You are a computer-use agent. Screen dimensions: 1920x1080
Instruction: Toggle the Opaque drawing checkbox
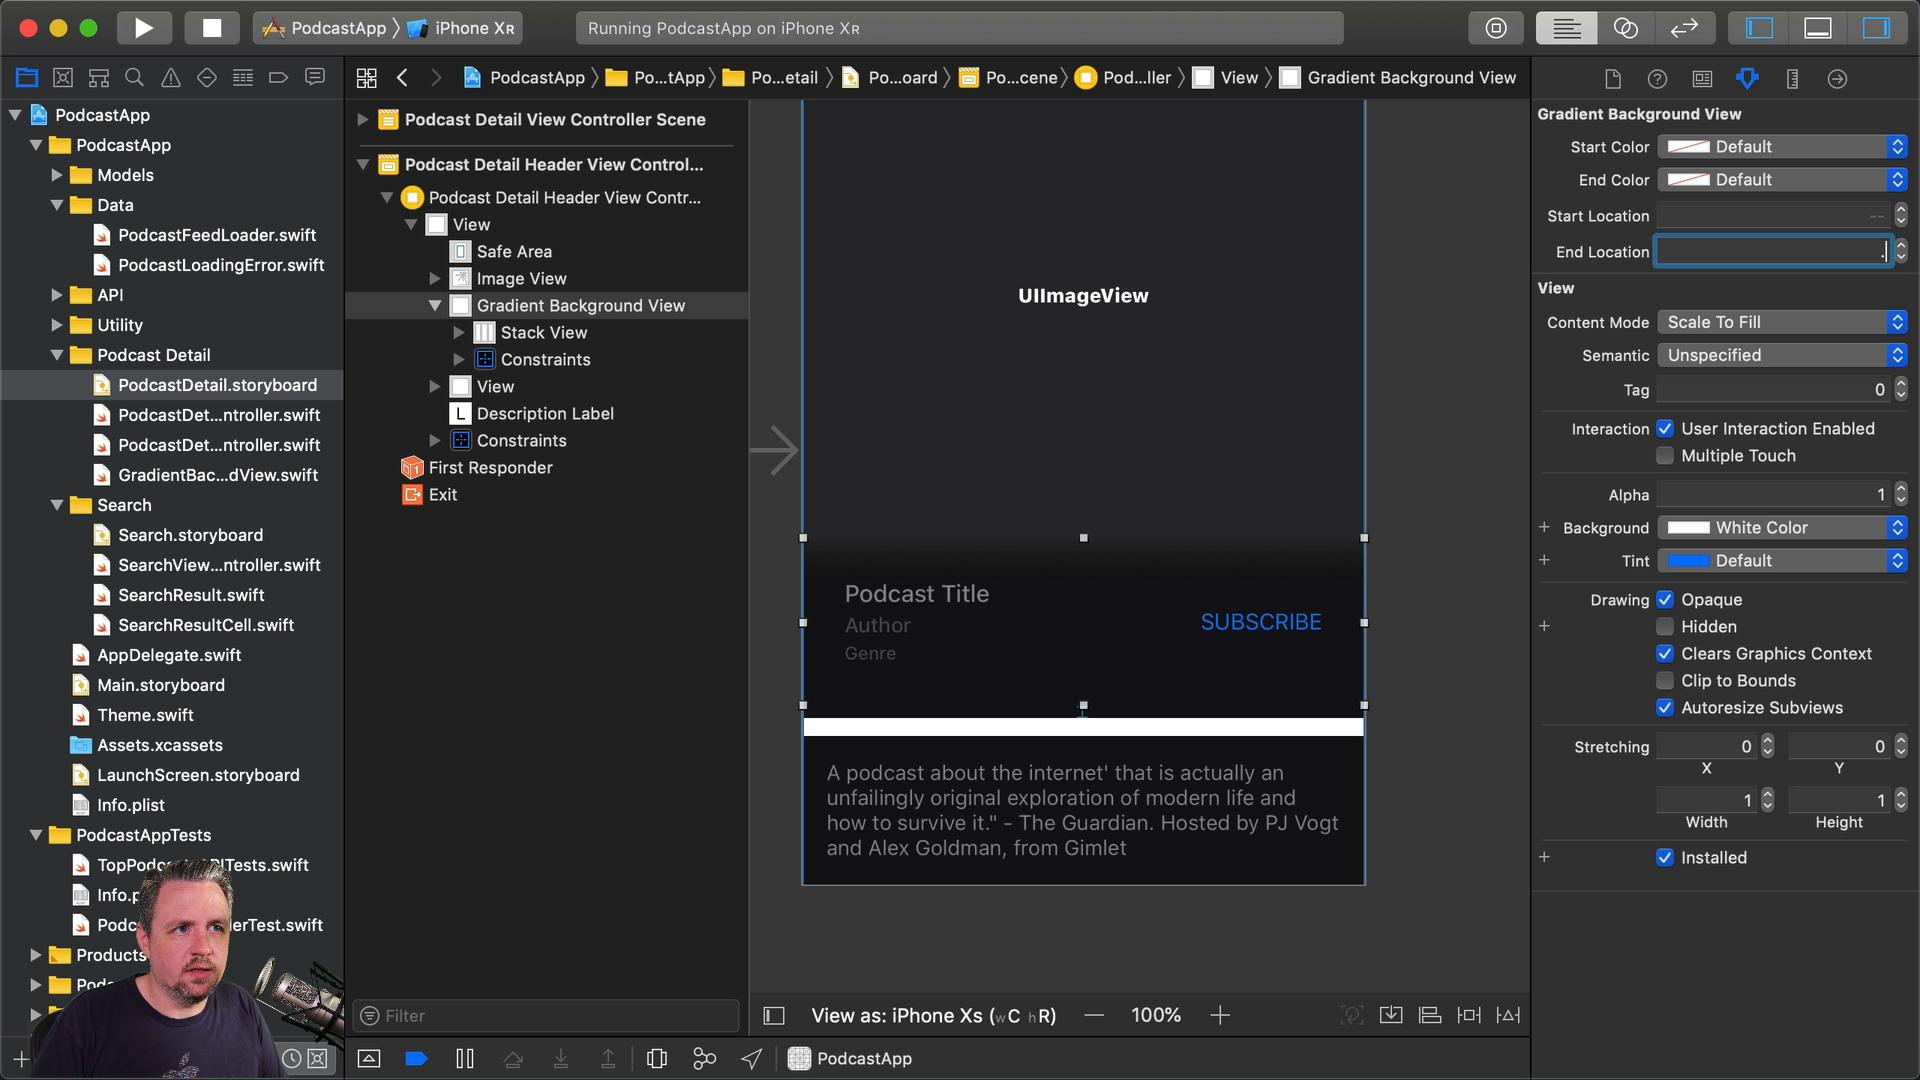pyautogui.click(x=1665, y=600)
